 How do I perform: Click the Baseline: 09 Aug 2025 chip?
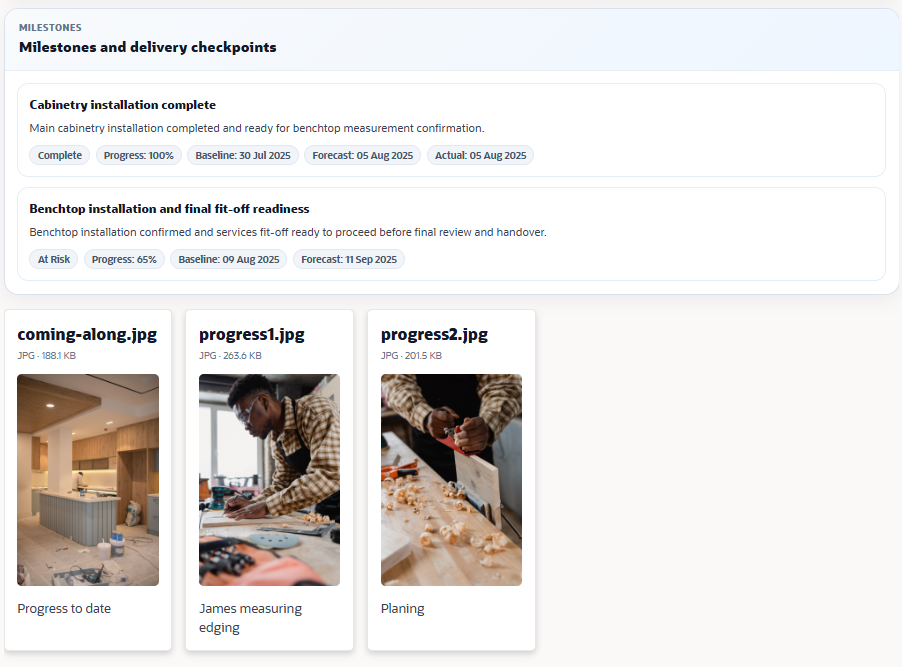(x=228, y=260)
